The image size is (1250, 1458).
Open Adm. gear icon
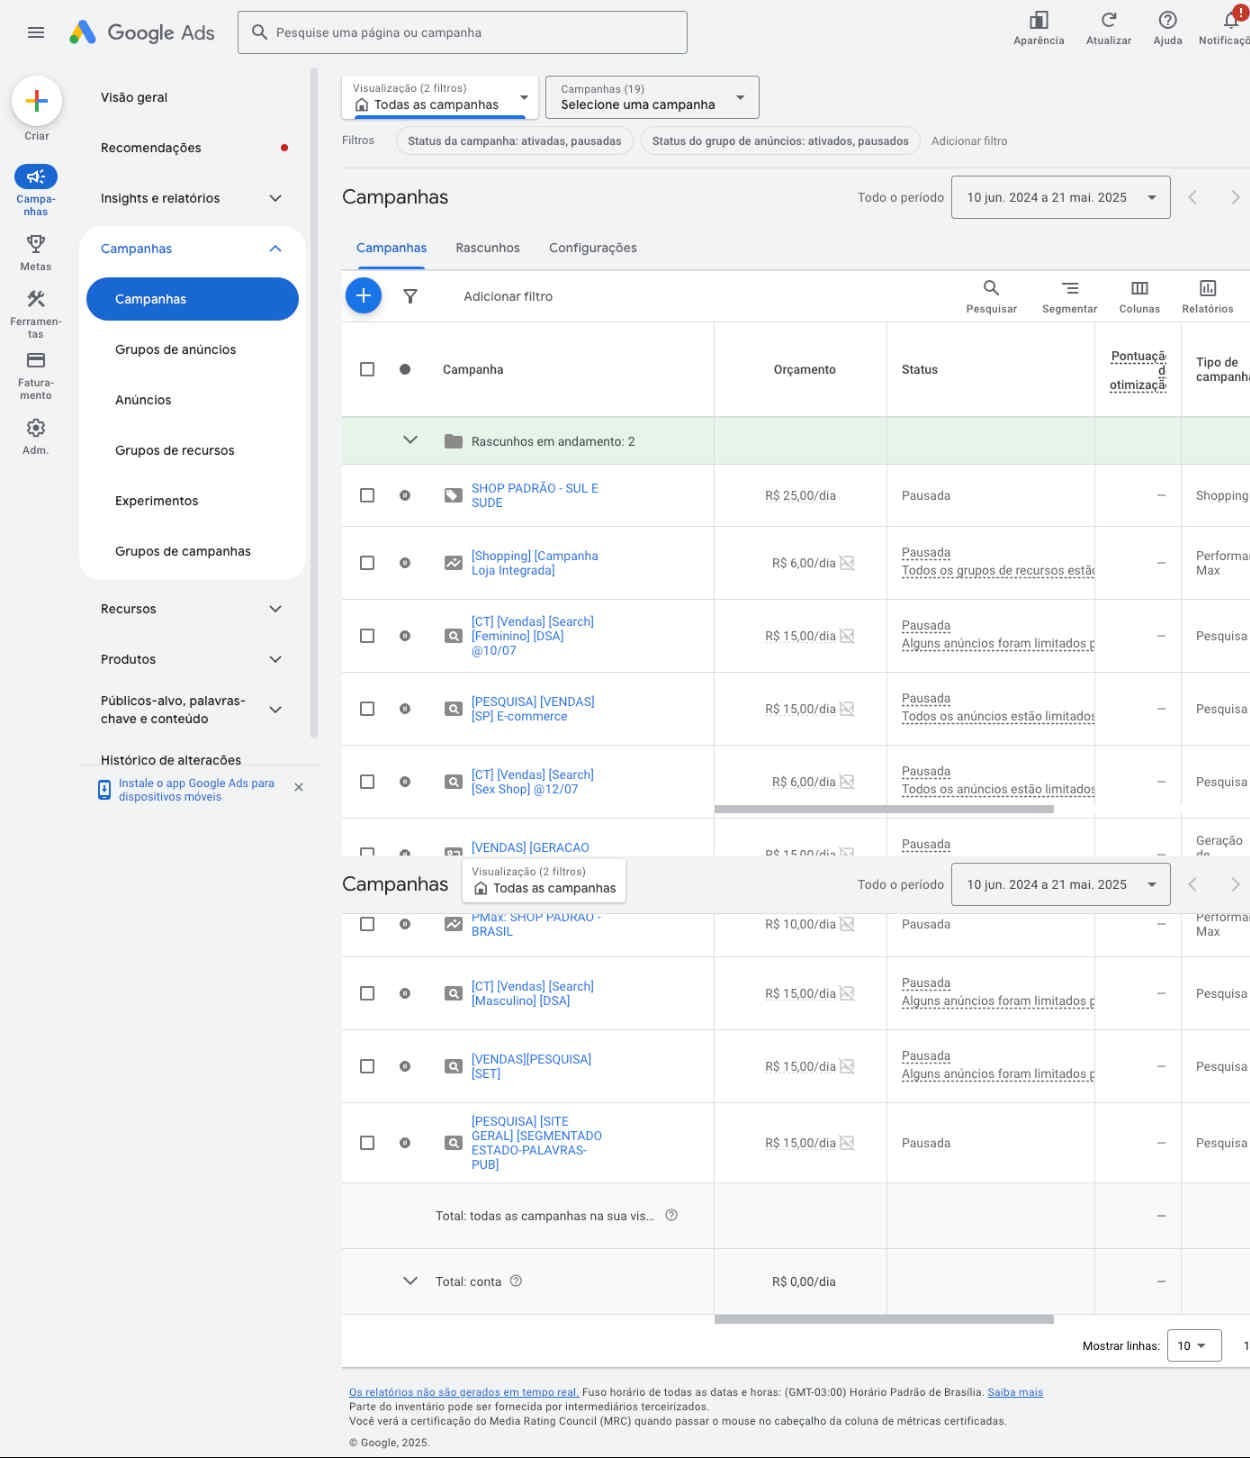(36, 428)
